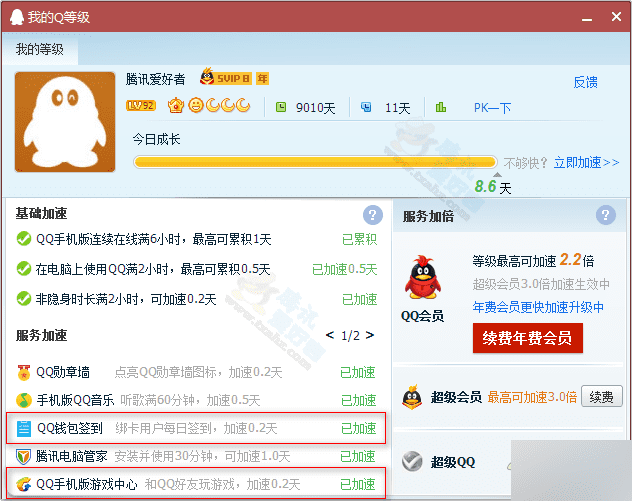Click 已加速 status for 腾讯电脑管家
The image size is (632, 501).
point(358,456)
